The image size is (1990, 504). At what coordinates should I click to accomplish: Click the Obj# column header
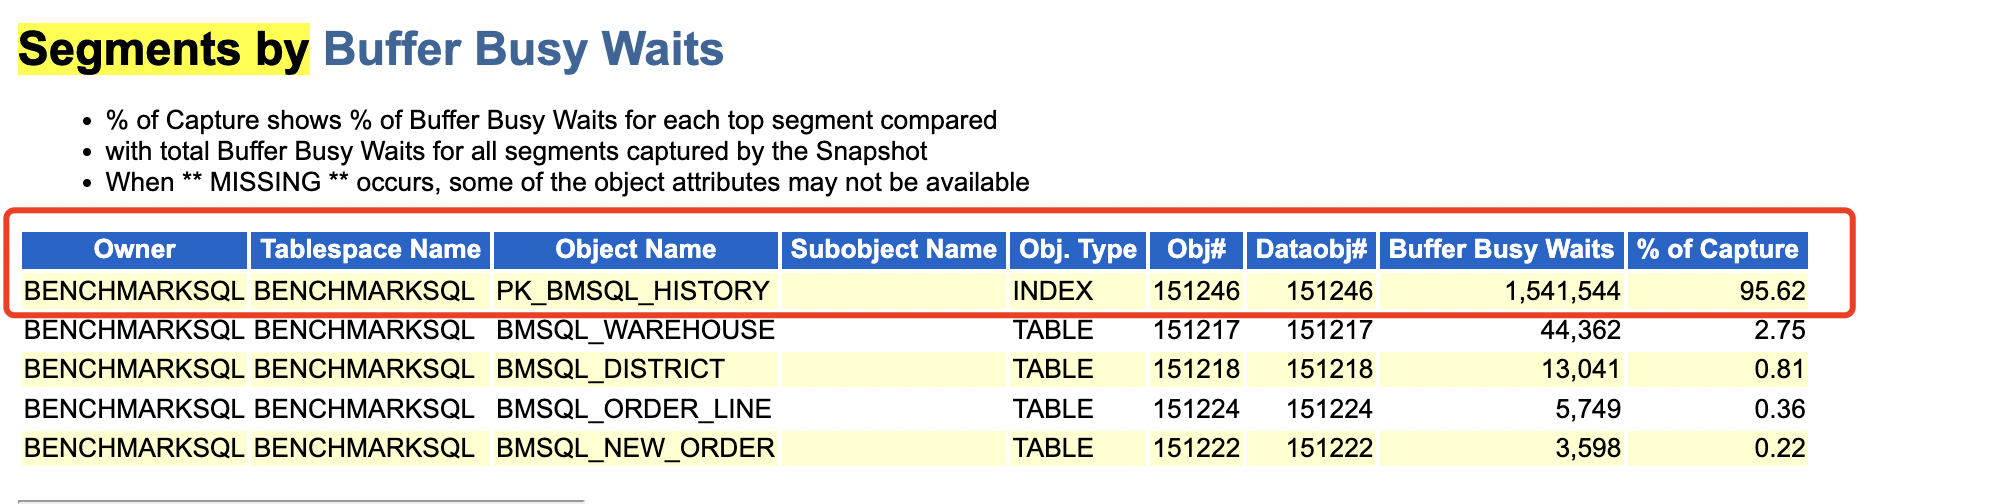[1196, 250]
